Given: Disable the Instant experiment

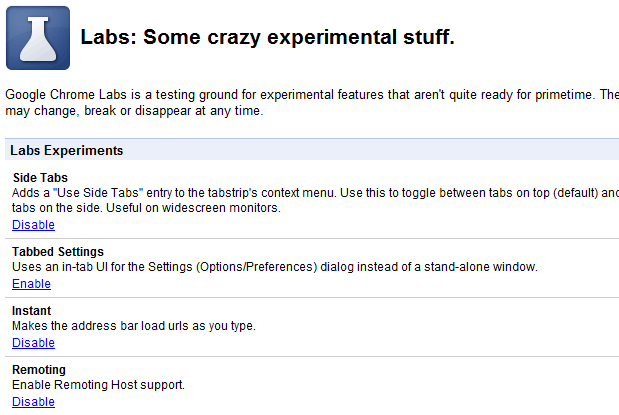Looking at the screenshot, I should pos(33,343).
